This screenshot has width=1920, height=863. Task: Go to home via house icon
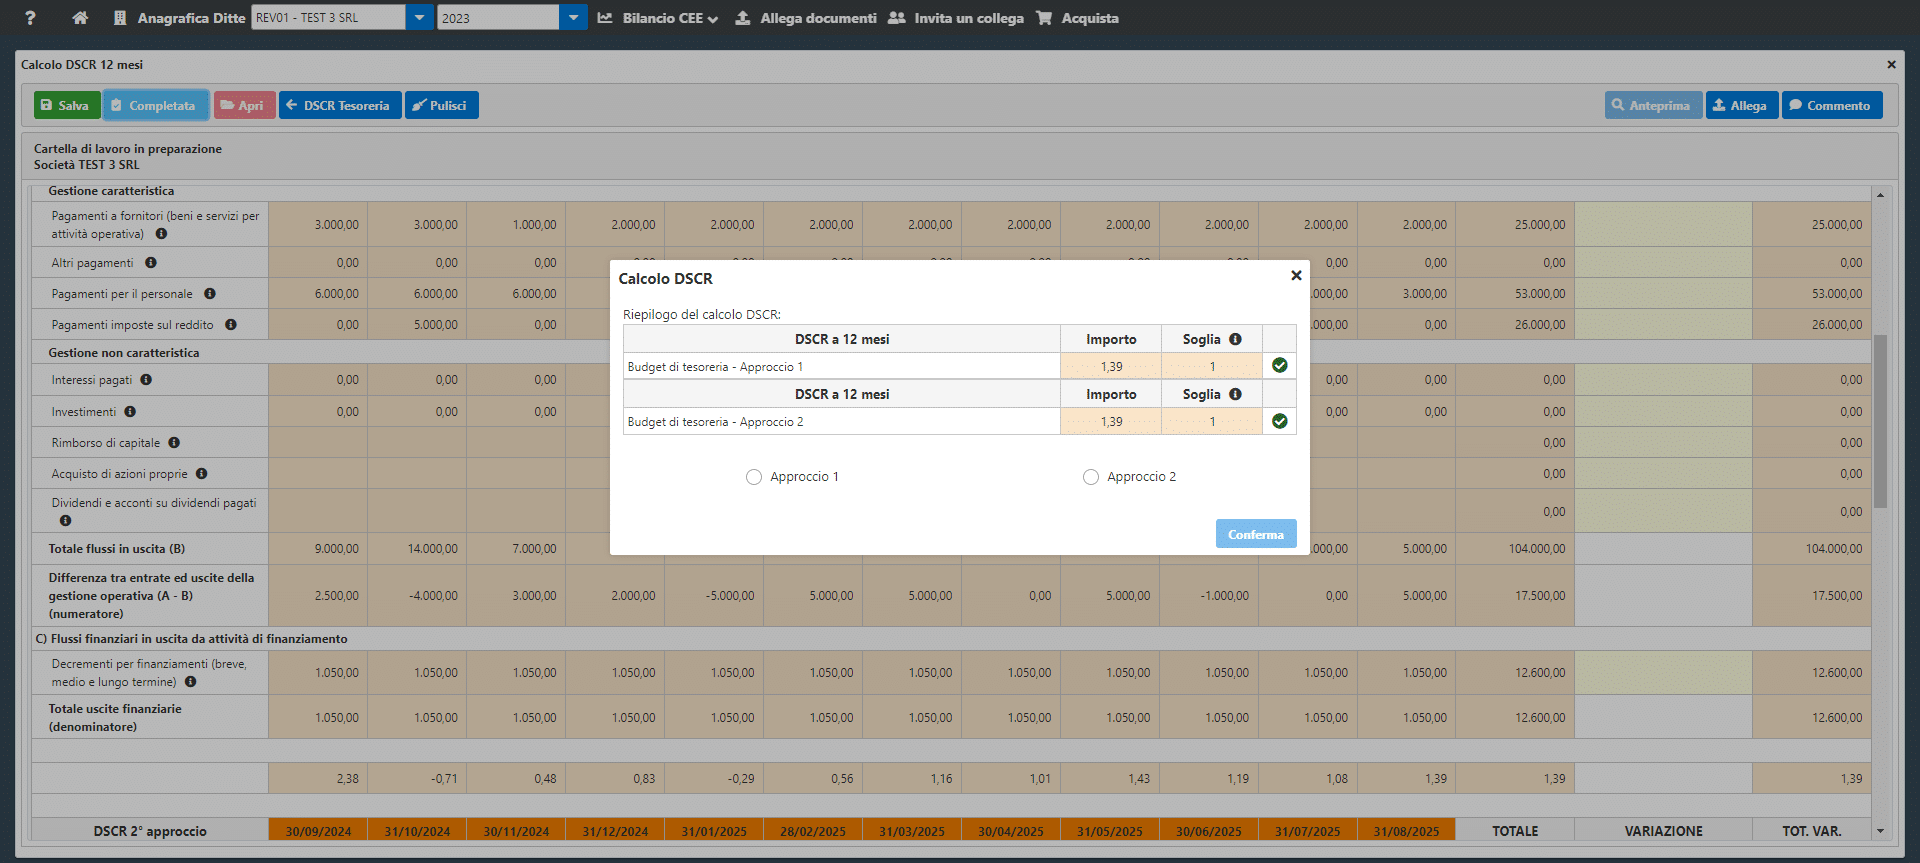[81, 18]
